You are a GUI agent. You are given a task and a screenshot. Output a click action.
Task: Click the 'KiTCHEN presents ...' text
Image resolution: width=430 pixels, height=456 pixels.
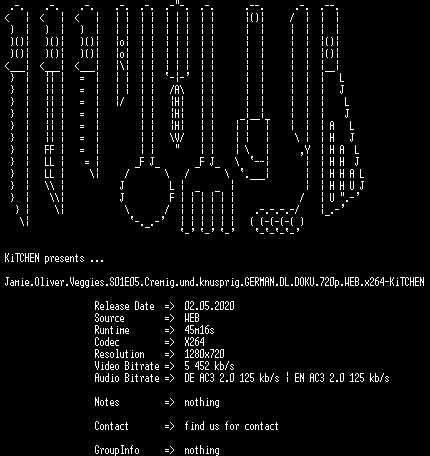point(54,258)
